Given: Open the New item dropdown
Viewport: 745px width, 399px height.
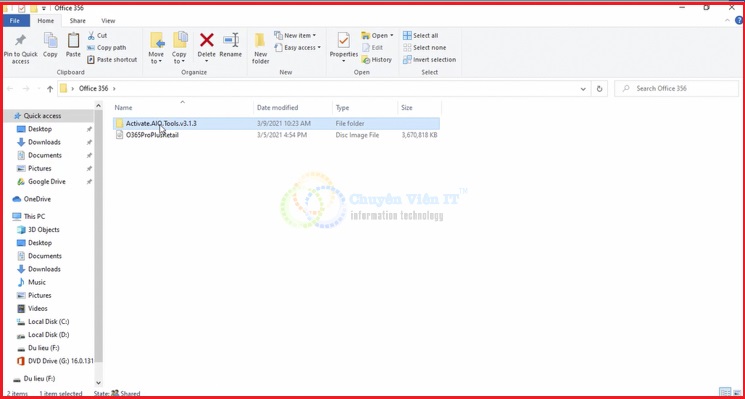Looking at the screenshot, I should (x=295, y=36).
